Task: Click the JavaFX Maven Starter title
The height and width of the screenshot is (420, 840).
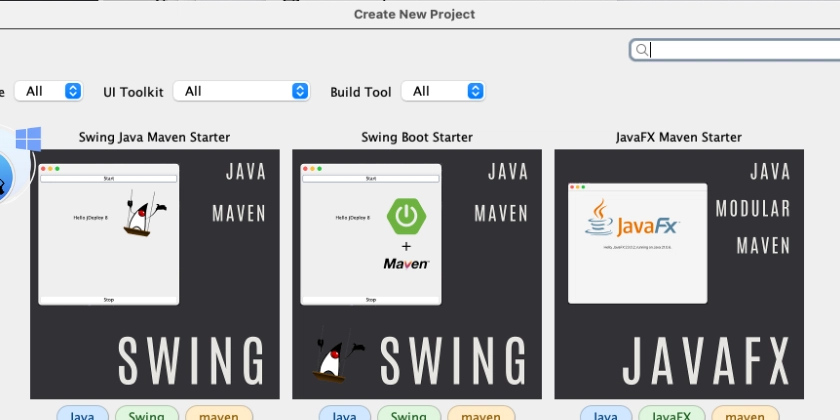Action: (x=679, y=137)
